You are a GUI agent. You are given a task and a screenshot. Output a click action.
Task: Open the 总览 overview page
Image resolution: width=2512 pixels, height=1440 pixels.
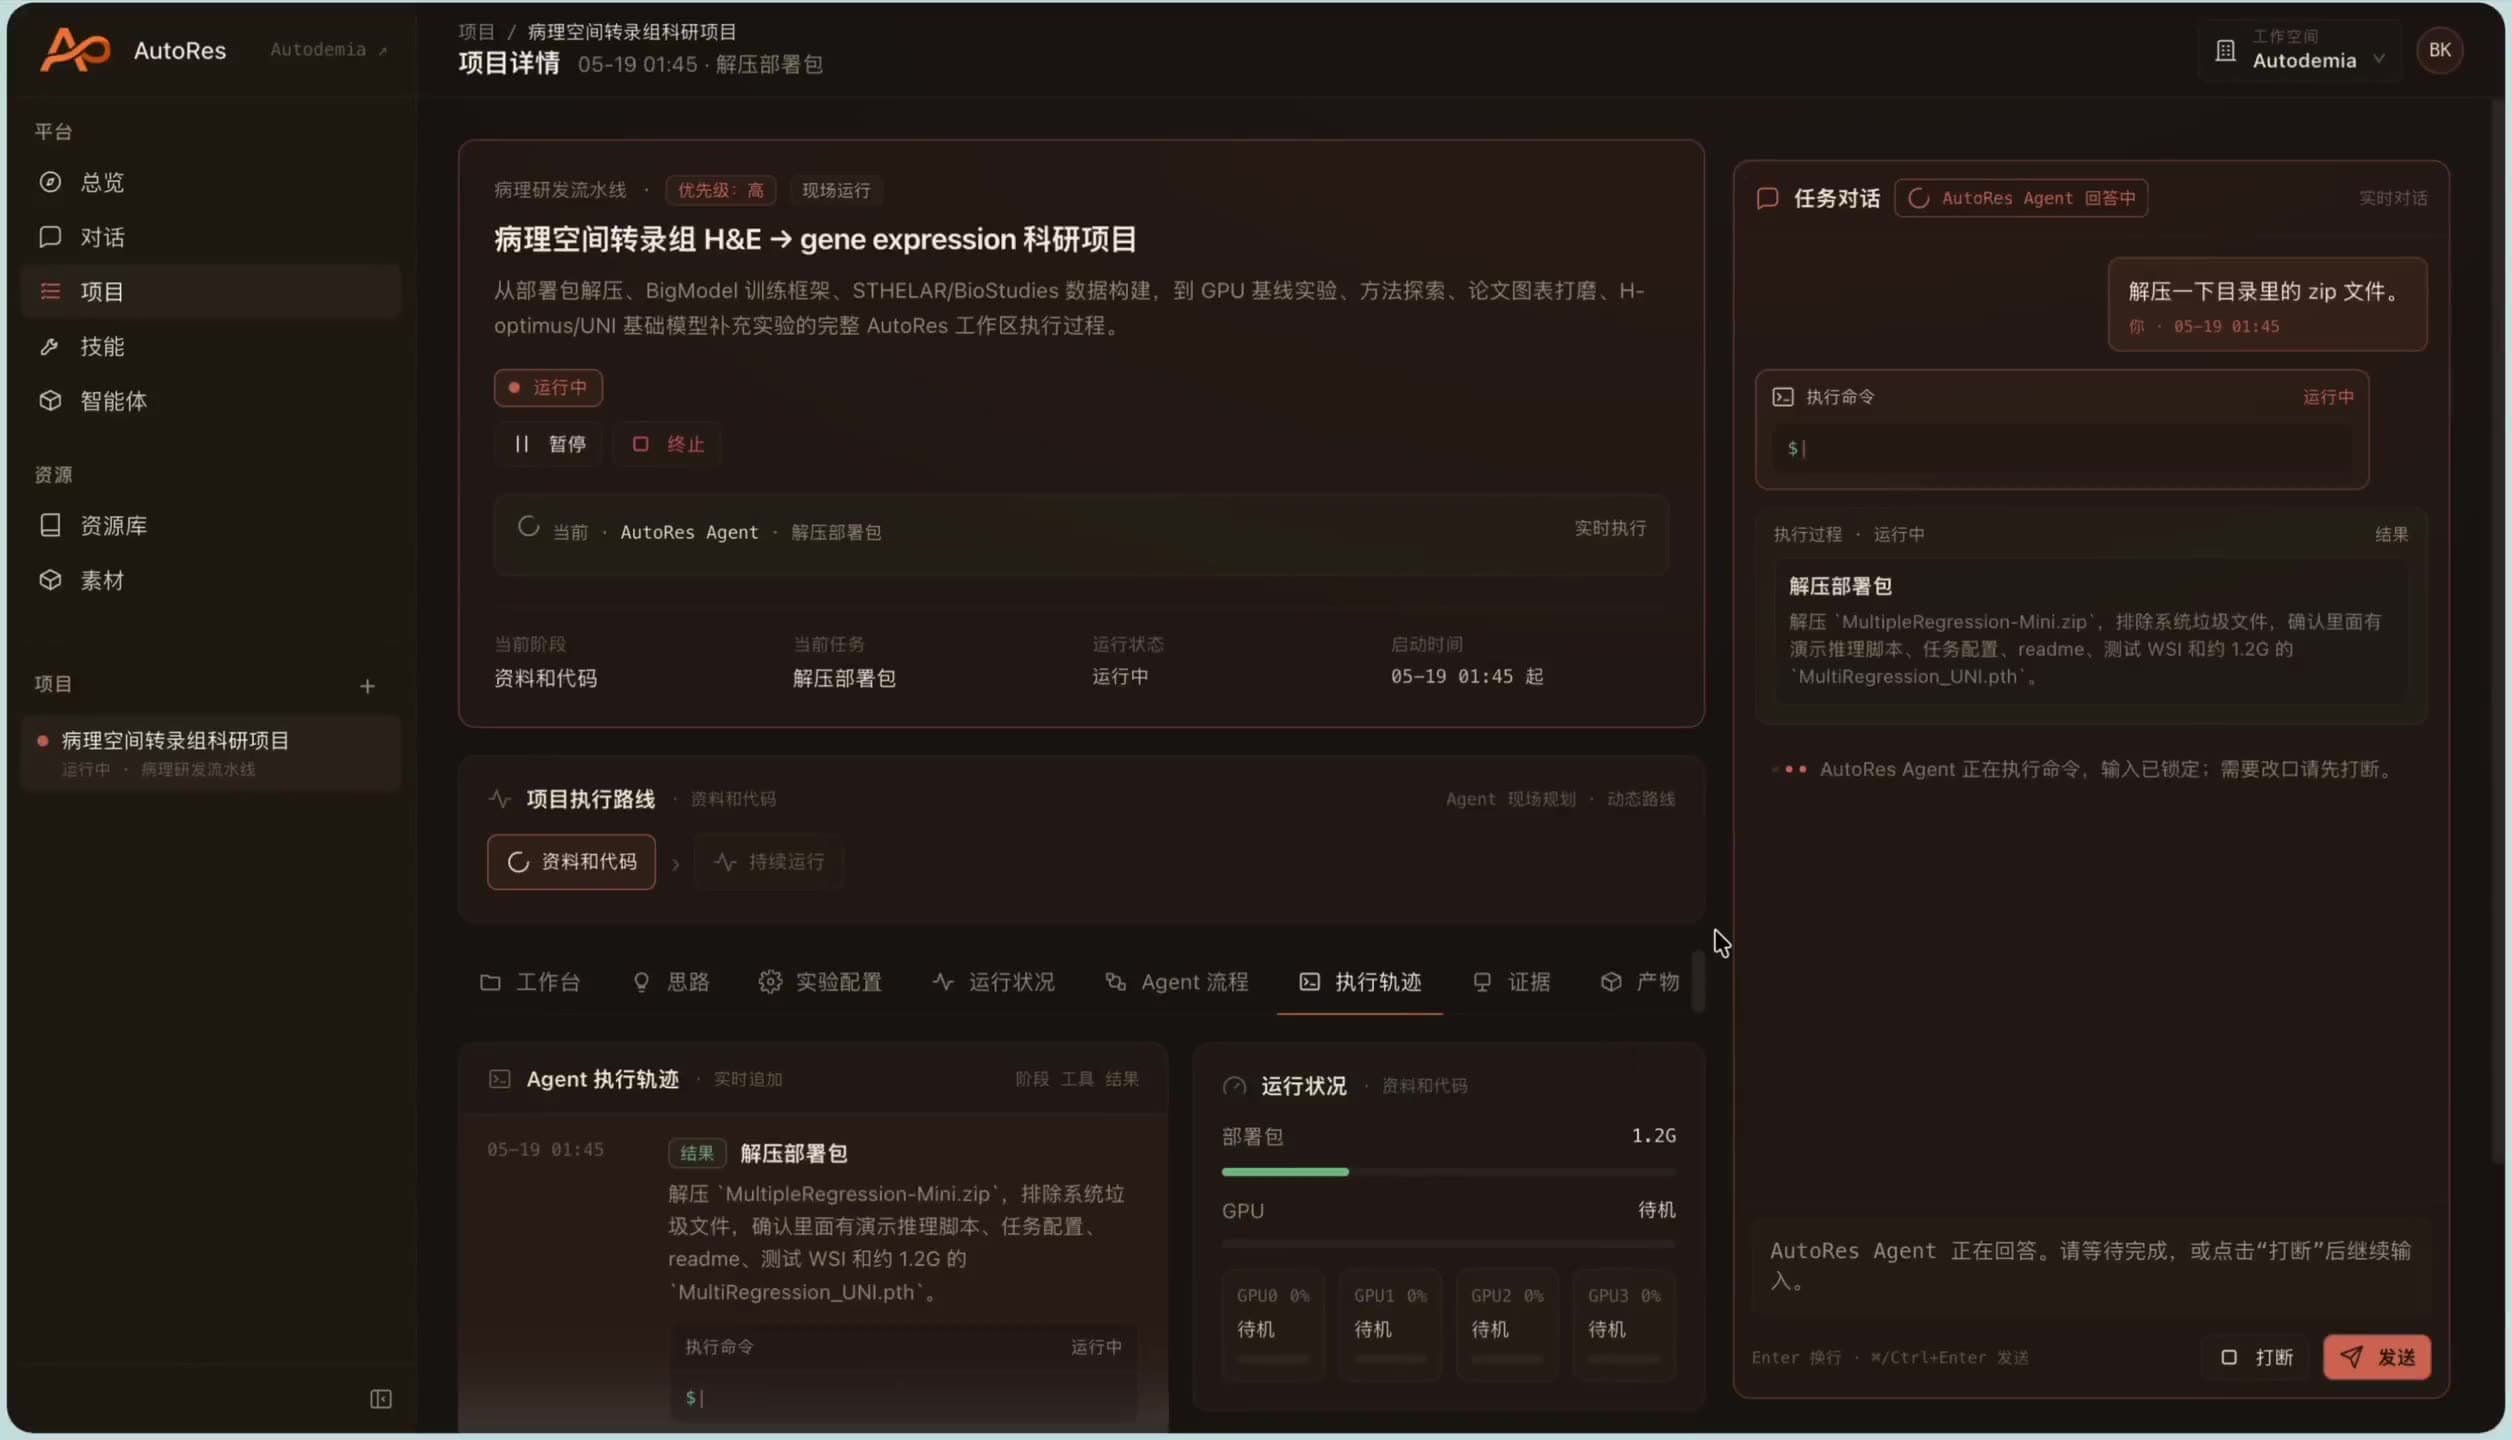tap(210, 182)
